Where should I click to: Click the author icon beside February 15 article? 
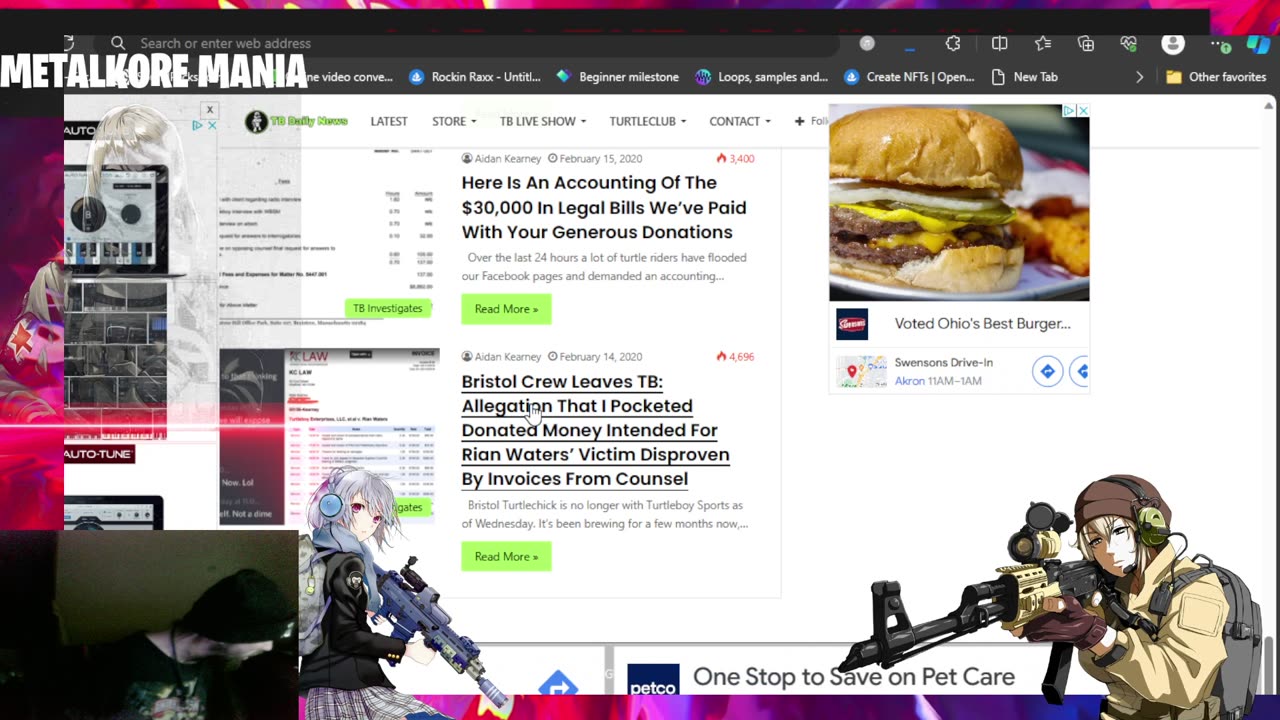pos(467,159)
